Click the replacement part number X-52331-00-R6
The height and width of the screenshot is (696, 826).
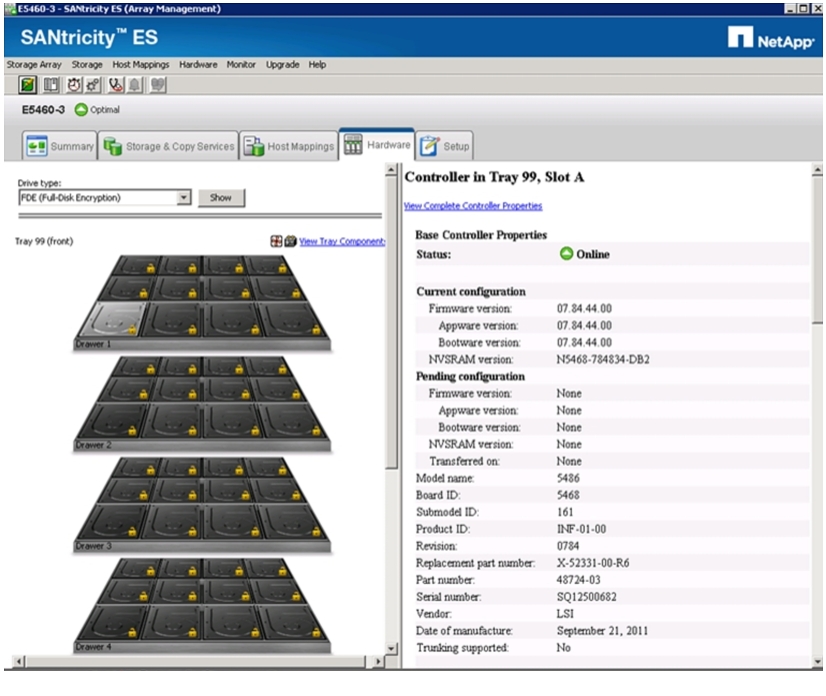click(593, 563)
